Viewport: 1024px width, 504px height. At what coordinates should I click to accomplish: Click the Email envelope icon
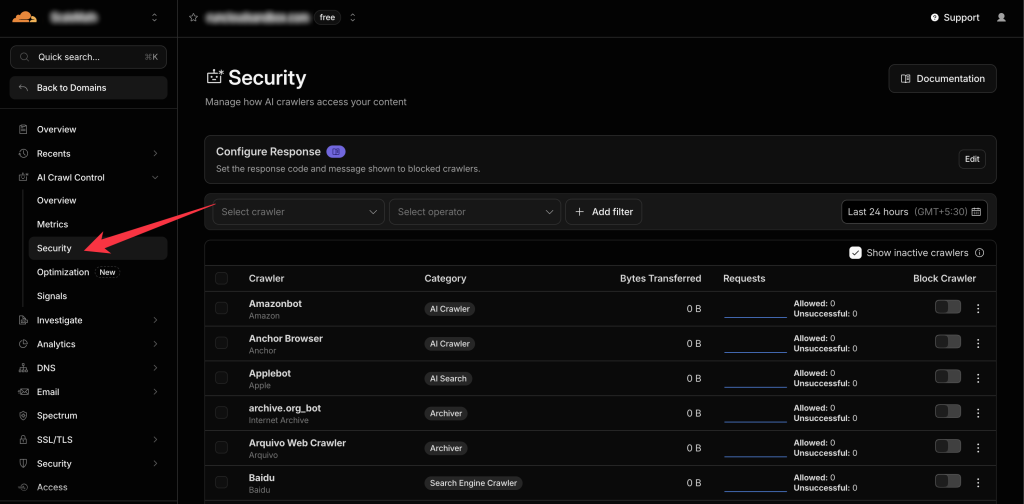click(24, 392)
